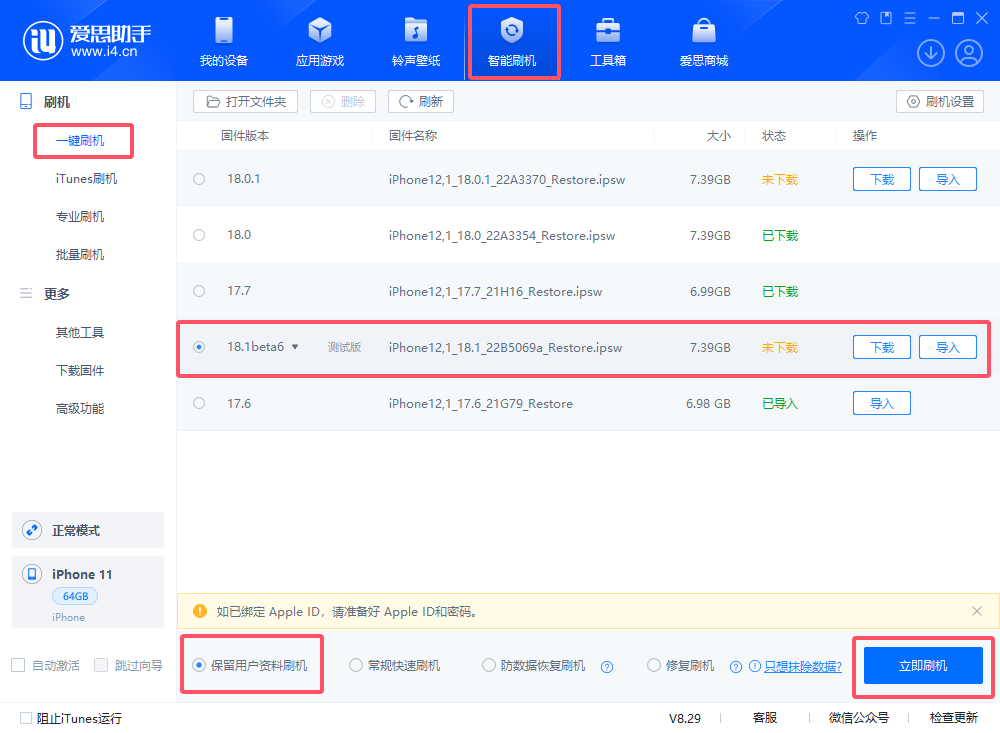The image size is (1000, 733).
Task: Switch to the 专业刷机 sidebar tab
Action: point(83,216)
